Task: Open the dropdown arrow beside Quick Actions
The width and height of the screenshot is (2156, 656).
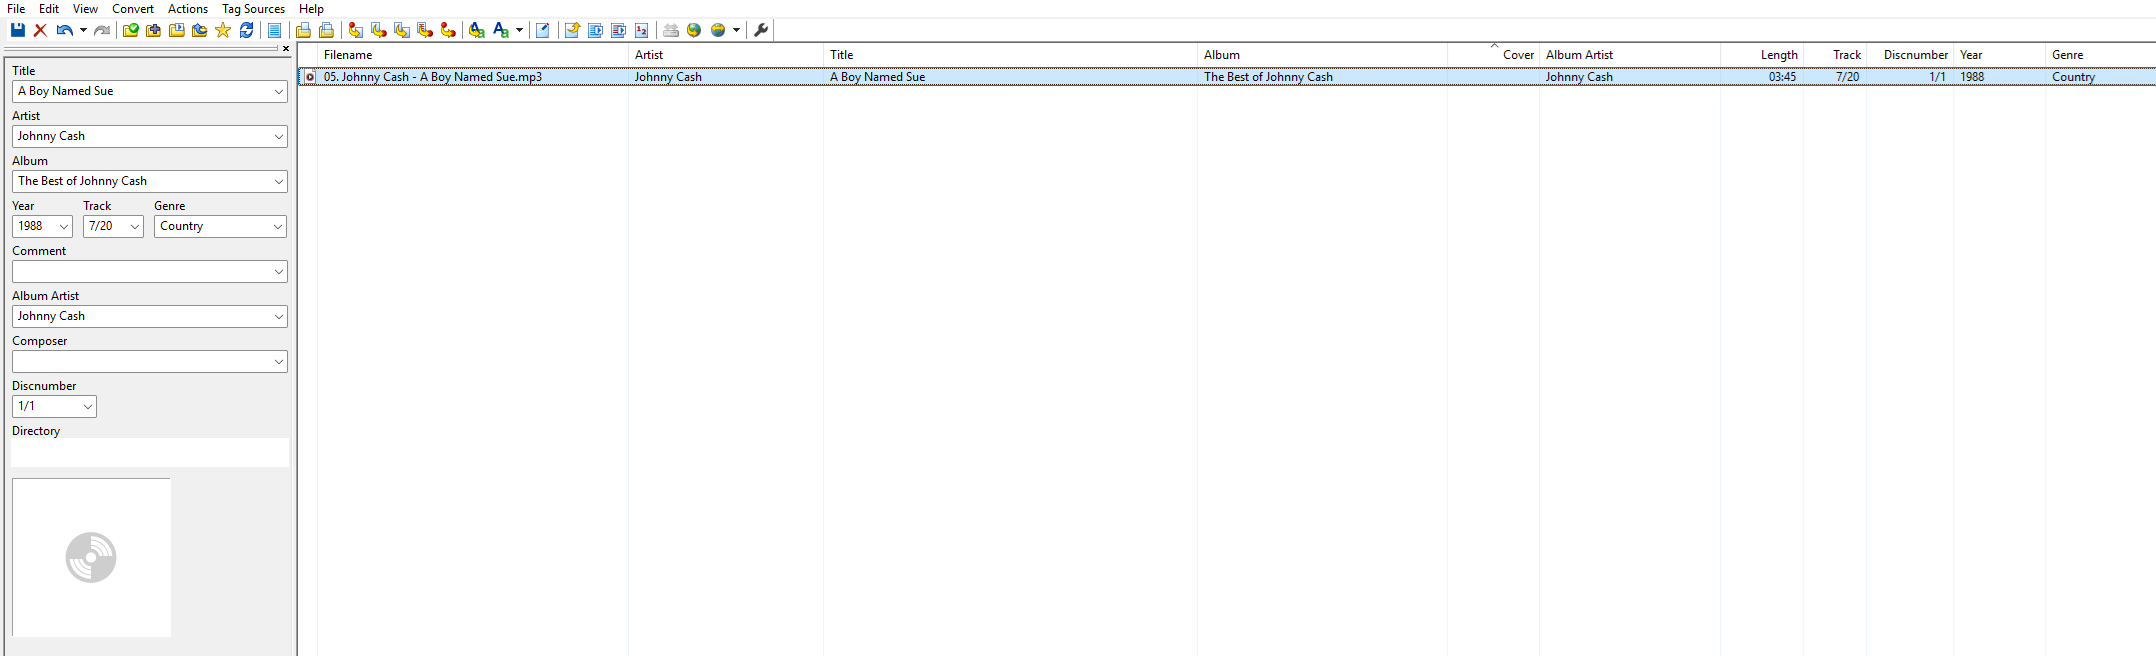Action: point(519,30)
